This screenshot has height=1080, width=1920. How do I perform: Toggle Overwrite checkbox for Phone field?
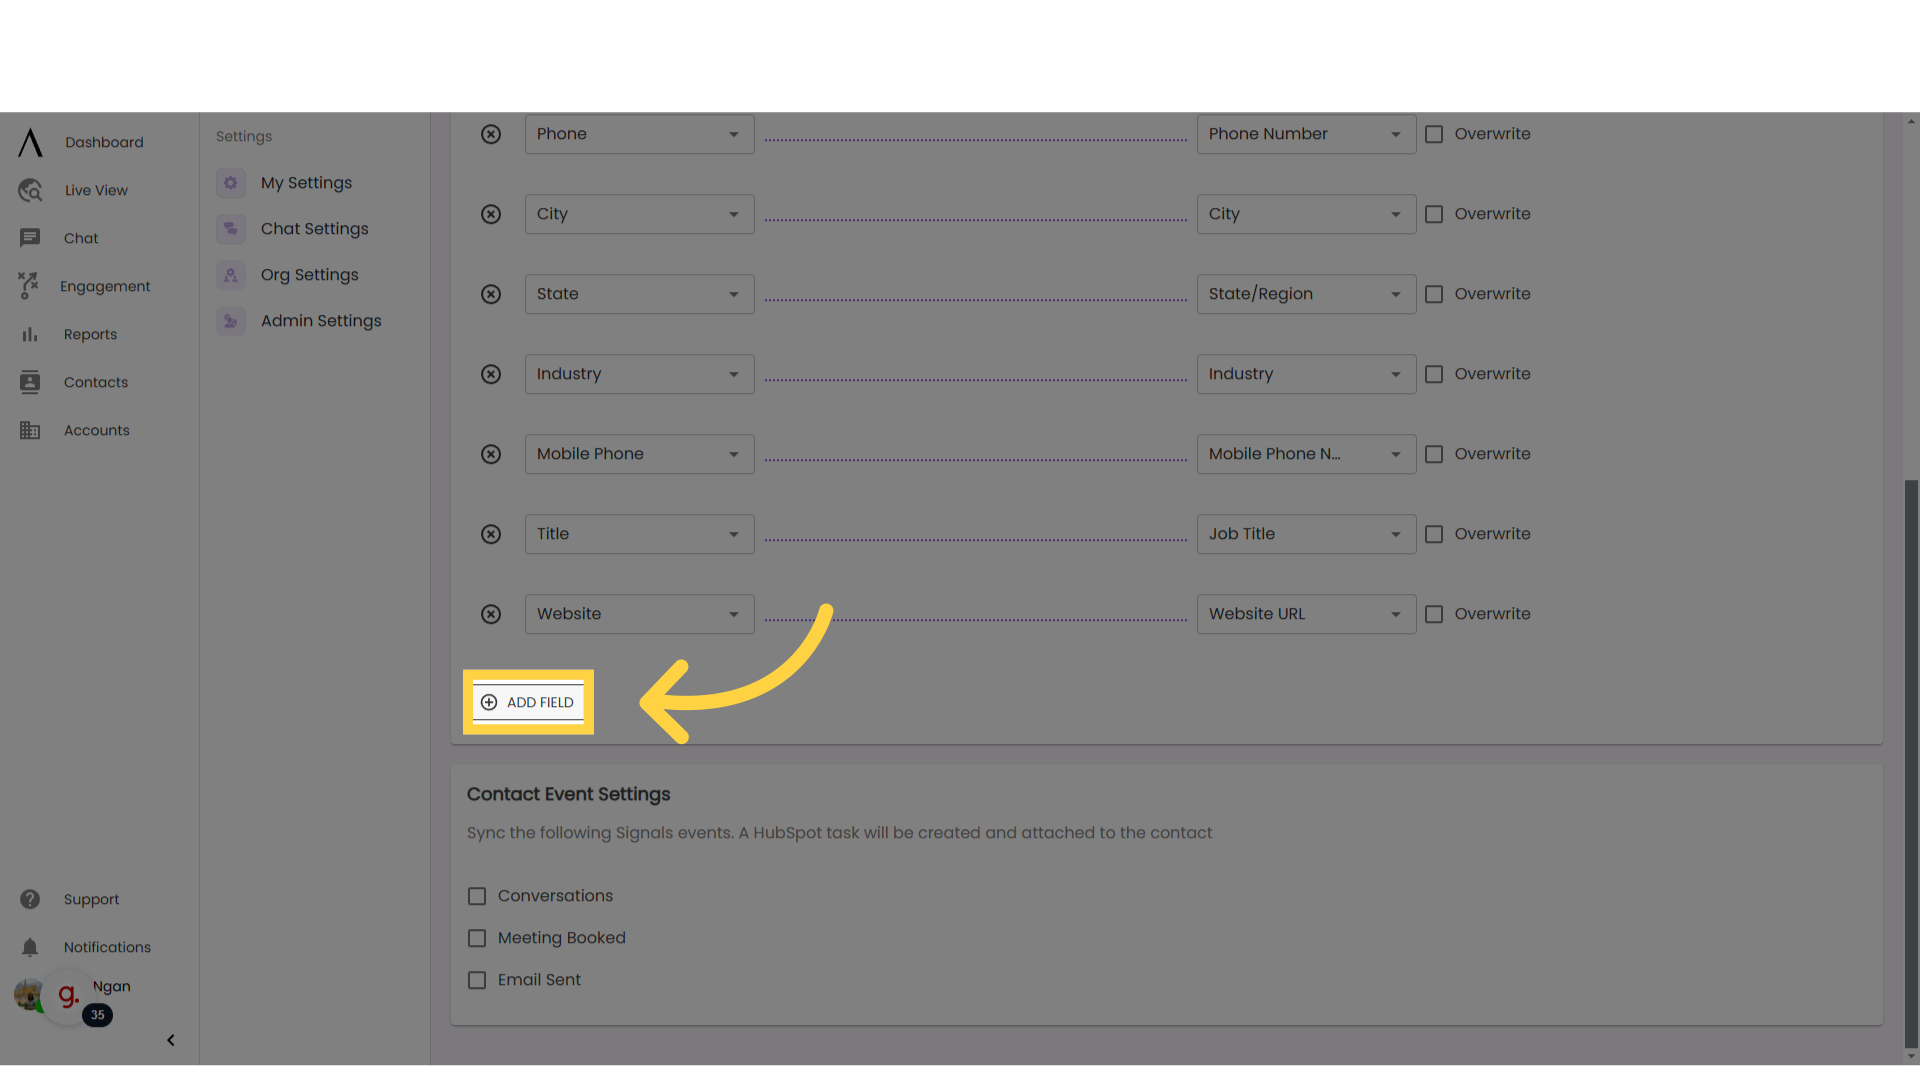[1433, 133]
